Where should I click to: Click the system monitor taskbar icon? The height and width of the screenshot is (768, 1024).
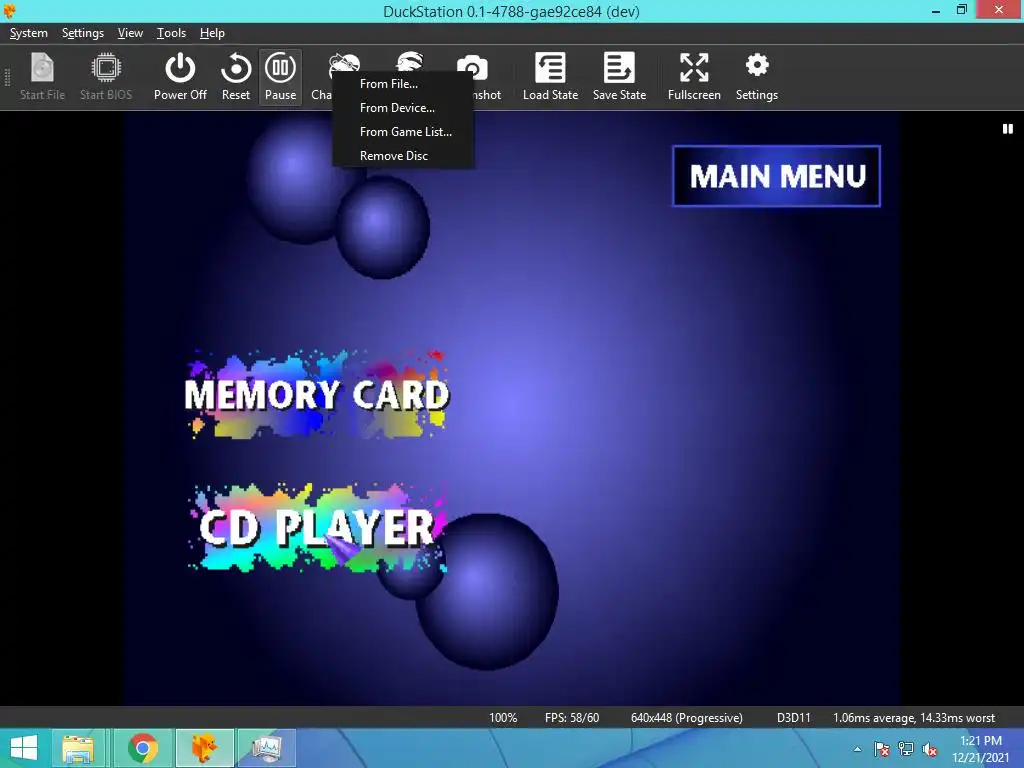point(267,748)
